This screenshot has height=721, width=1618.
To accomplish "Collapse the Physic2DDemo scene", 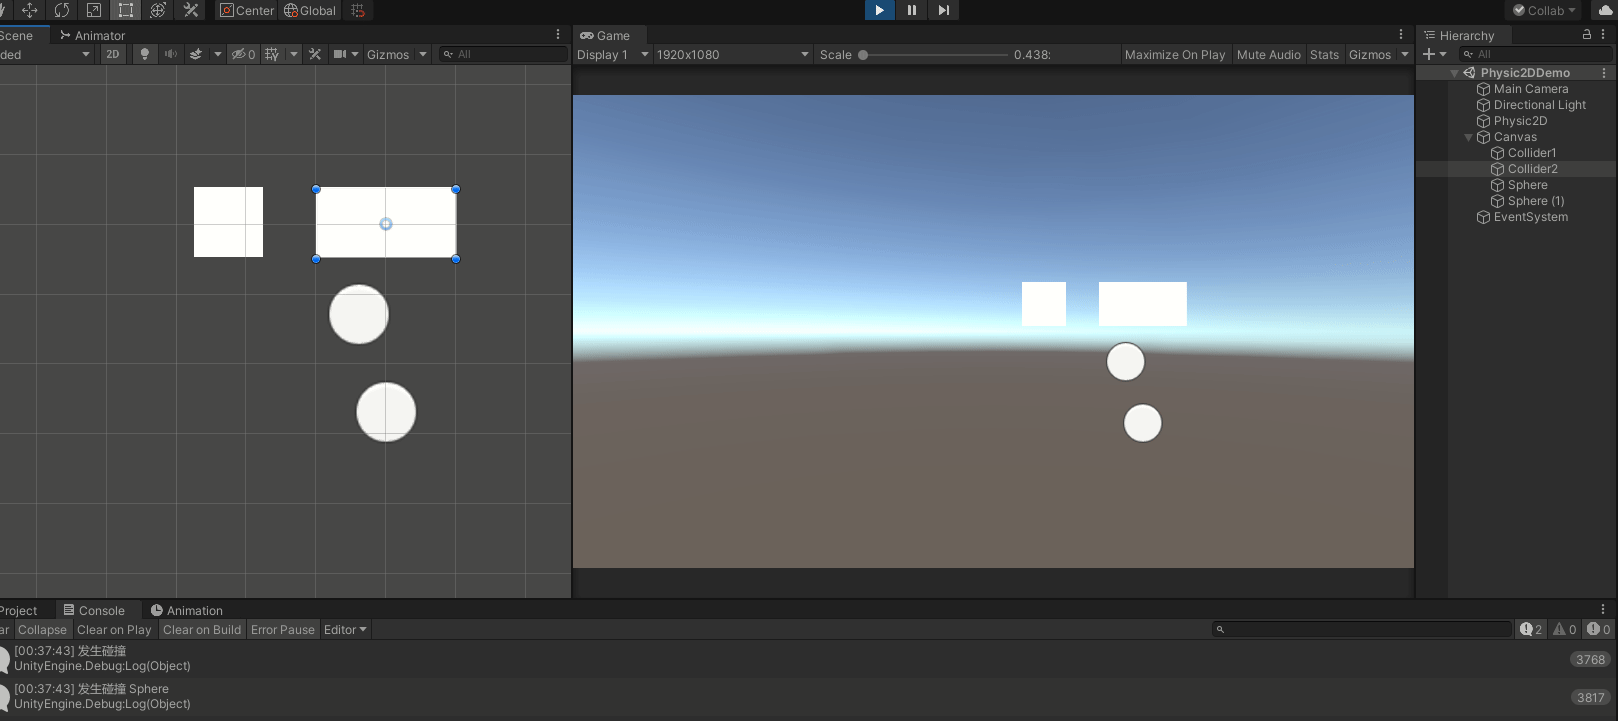I will click(1454, 73).
